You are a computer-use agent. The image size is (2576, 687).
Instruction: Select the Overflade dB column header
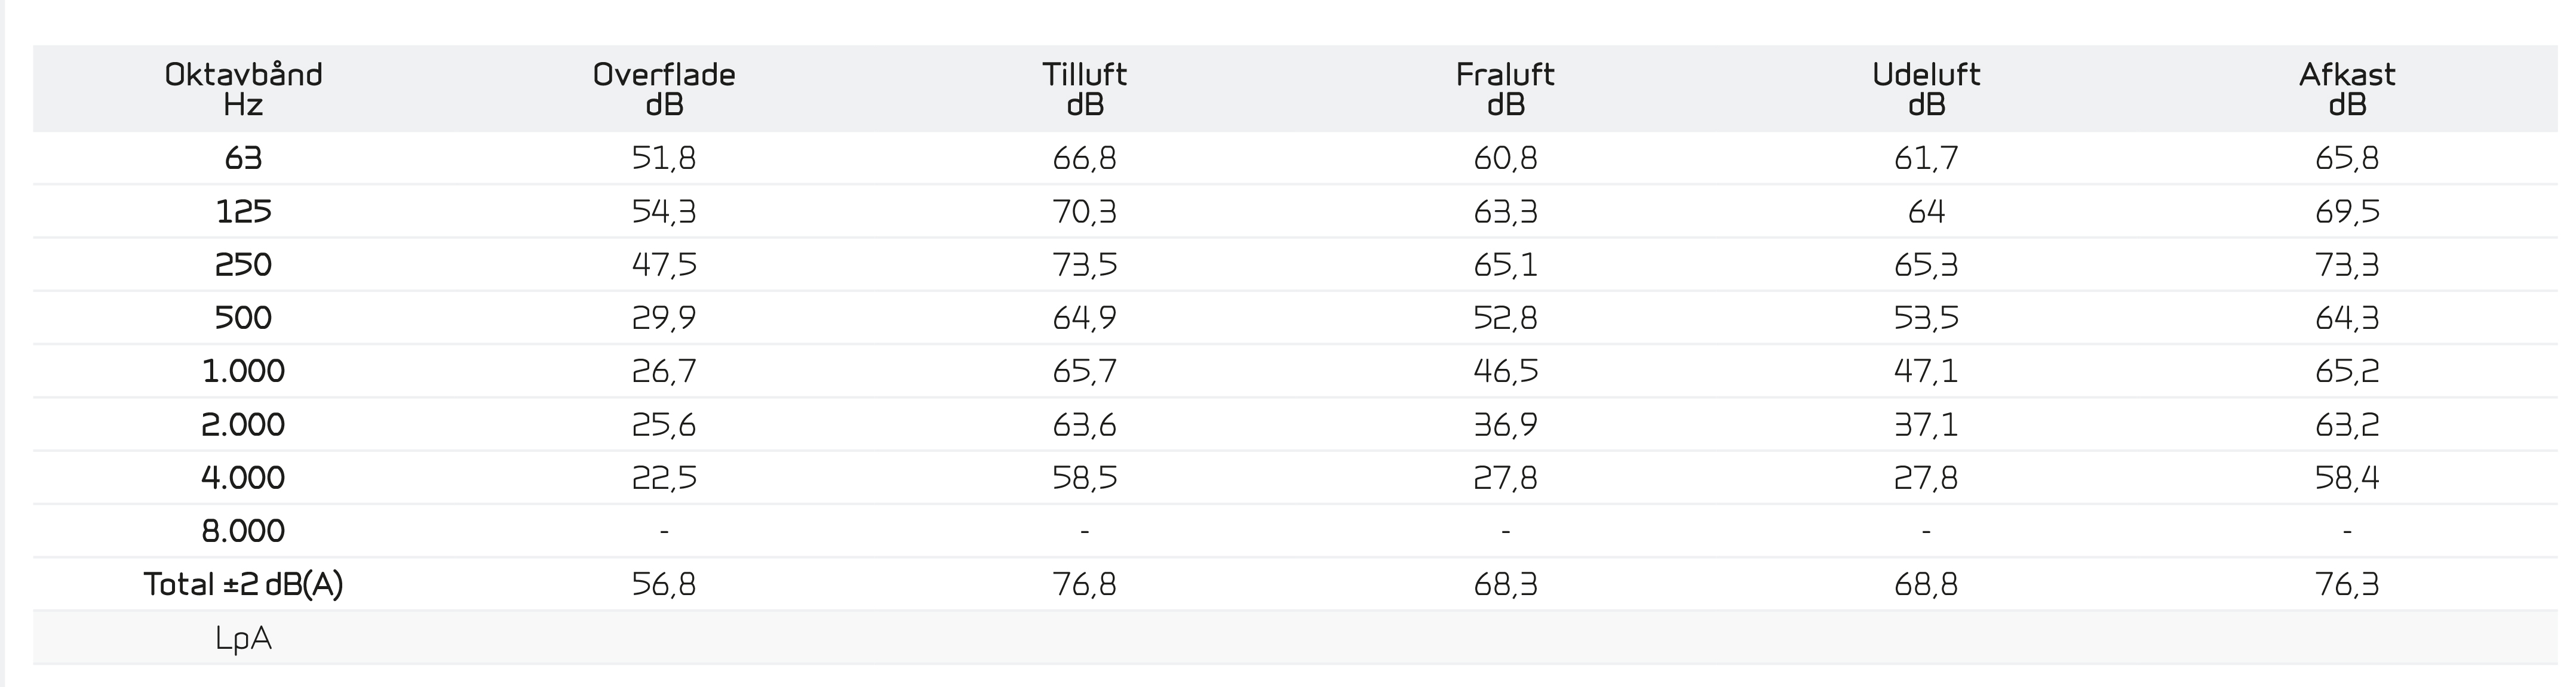click(x=664, y=89)
